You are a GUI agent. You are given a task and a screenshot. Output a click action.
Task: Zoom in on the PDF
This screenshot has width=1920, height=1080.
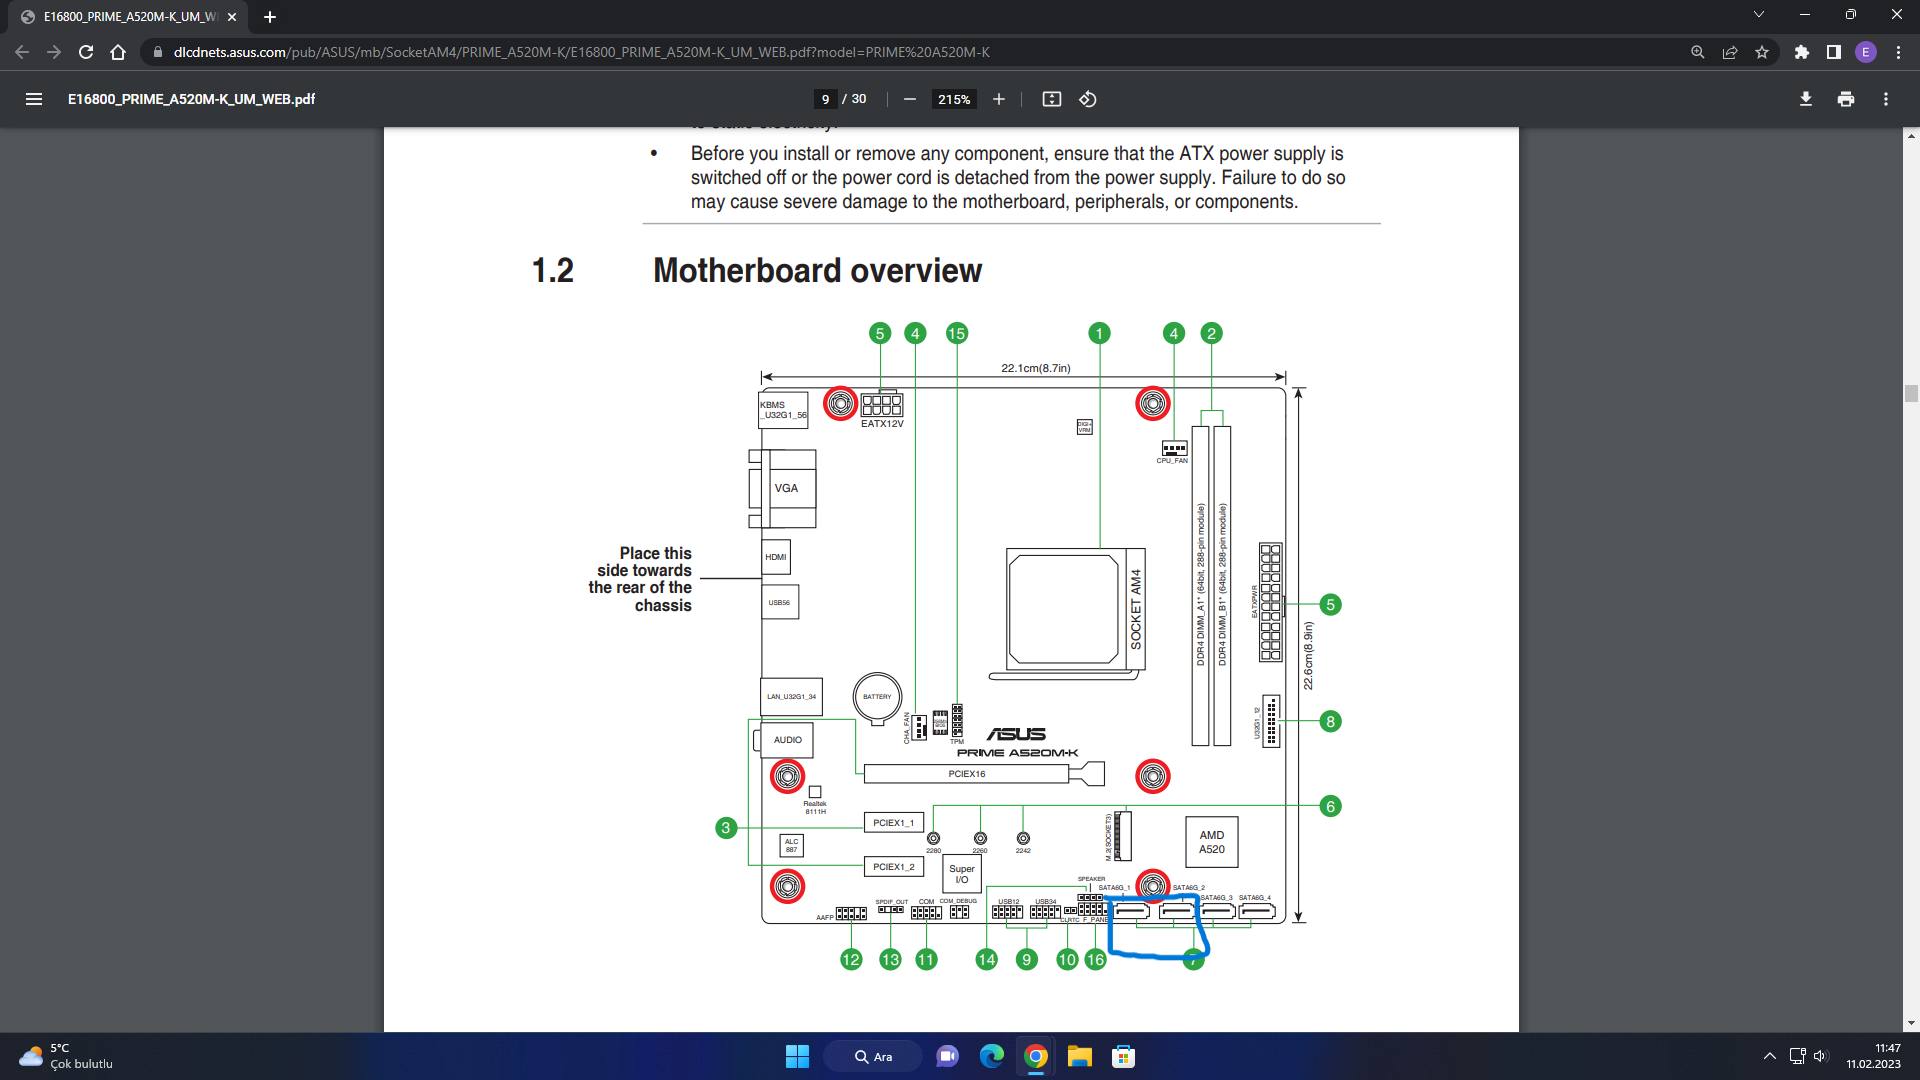998,99
